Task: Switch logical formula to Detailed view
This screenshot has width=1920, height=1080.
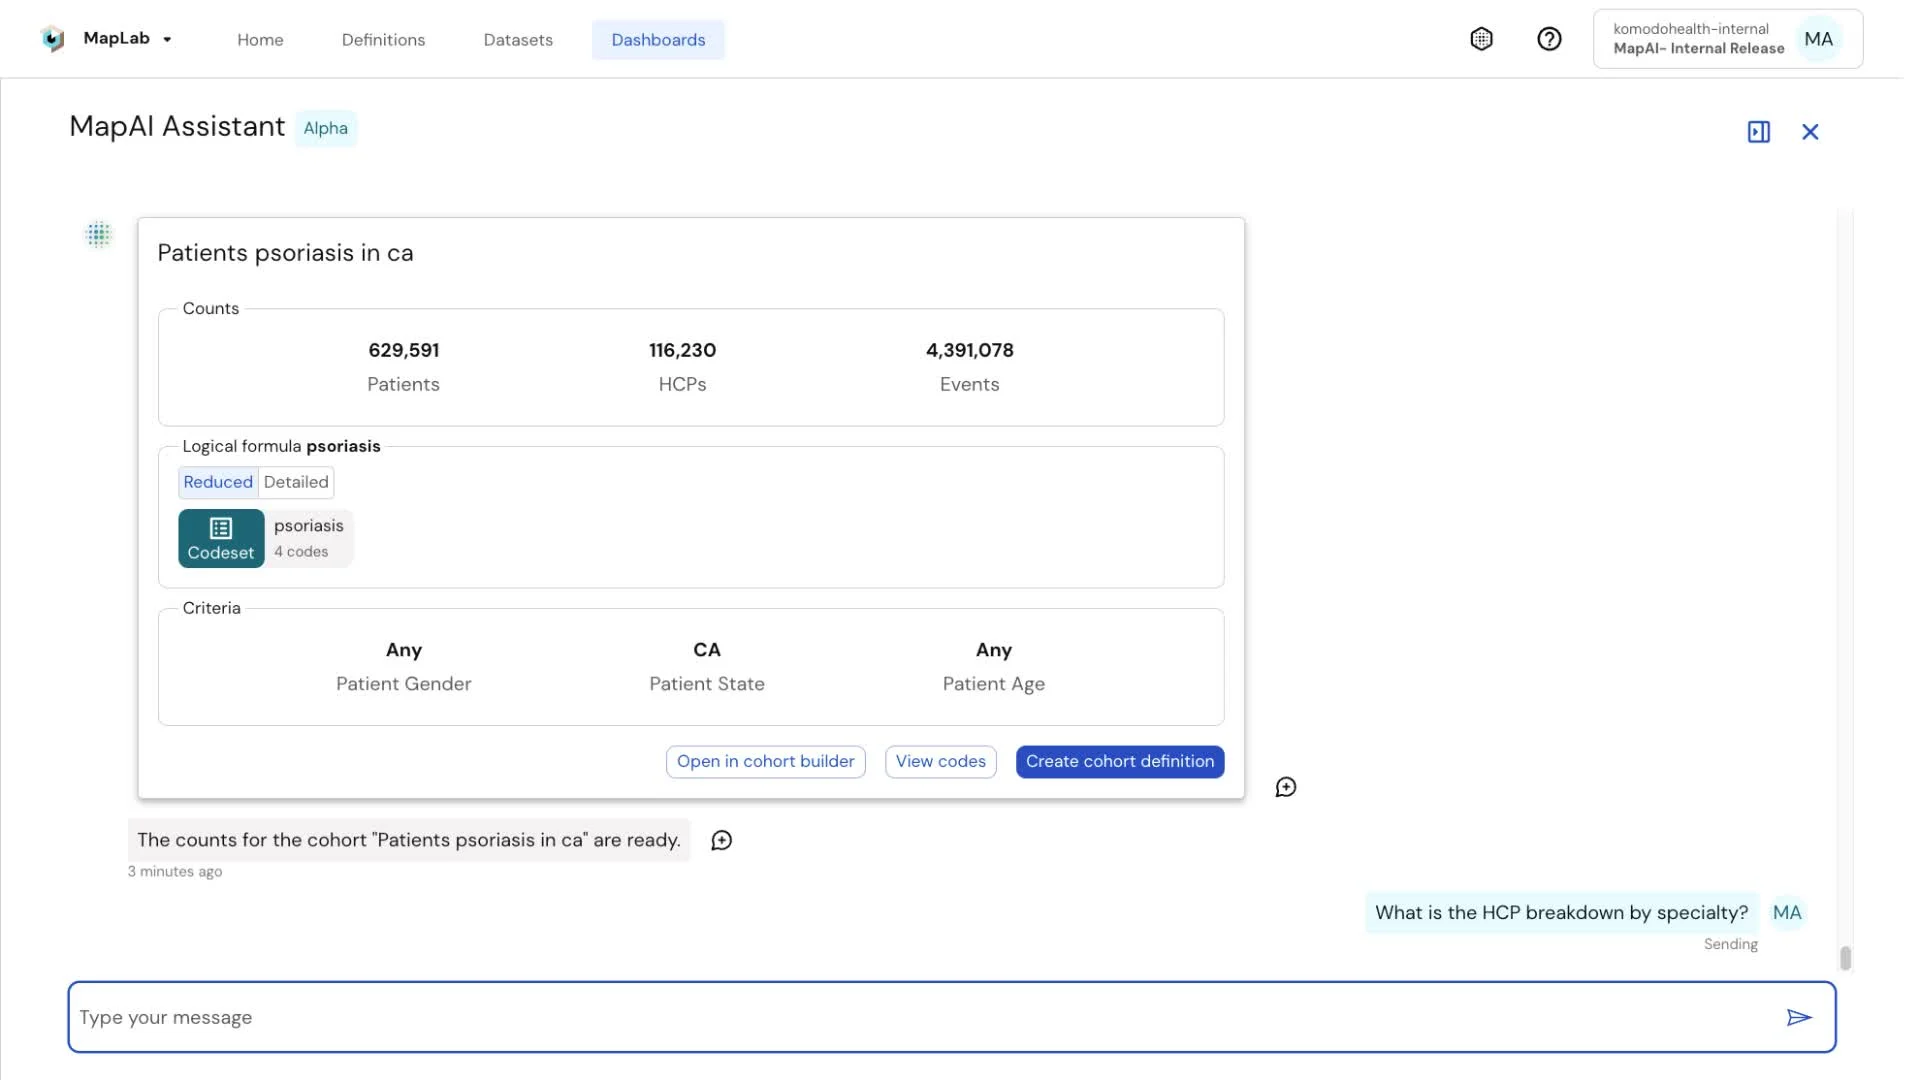Action: coord(296,482)
